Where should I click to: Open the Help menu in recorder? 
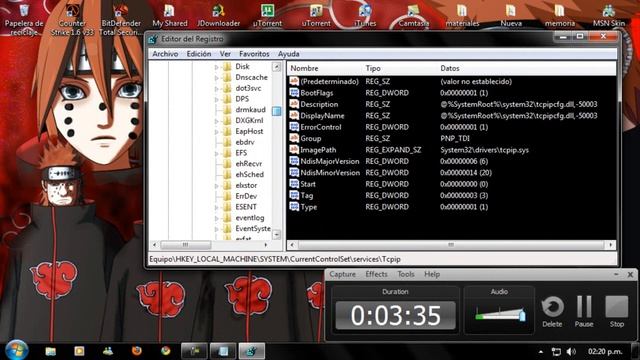click(432, 274)
